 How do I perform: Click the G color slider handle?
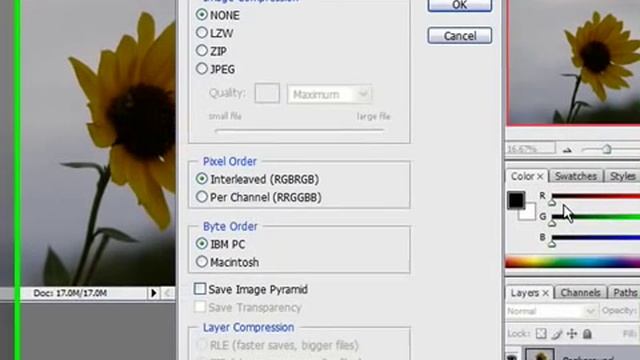click(552, 223)
